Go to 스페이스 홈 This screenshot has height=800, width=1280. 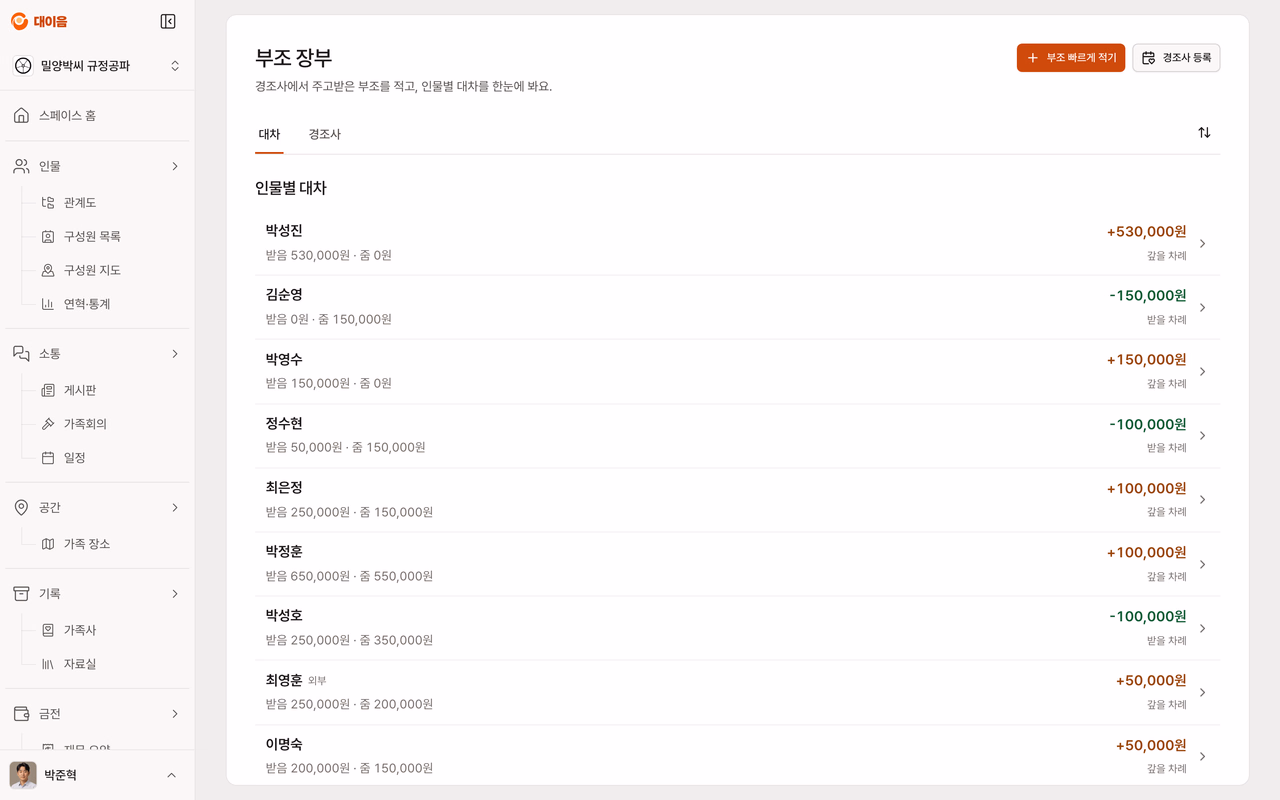tap(97, 116)
